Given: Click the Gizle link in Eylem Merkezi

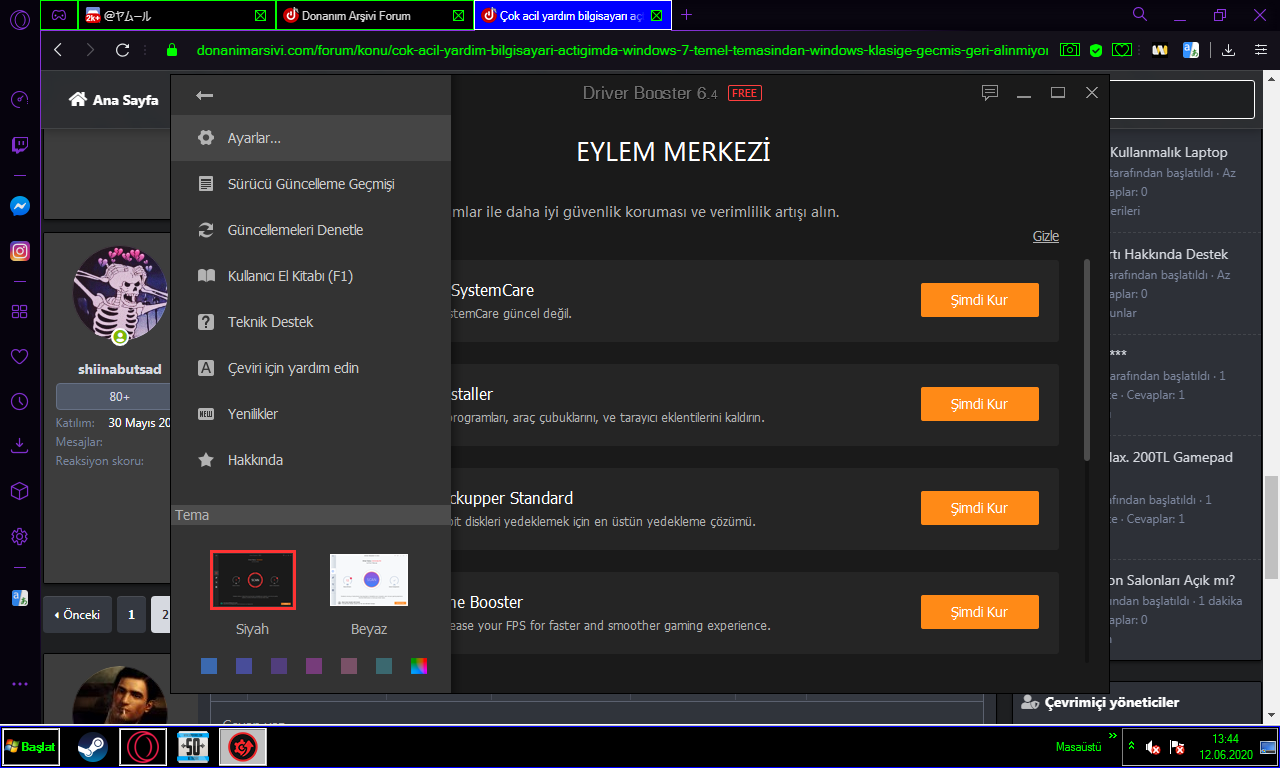Looking at the screenshot, I should 1046,236.
